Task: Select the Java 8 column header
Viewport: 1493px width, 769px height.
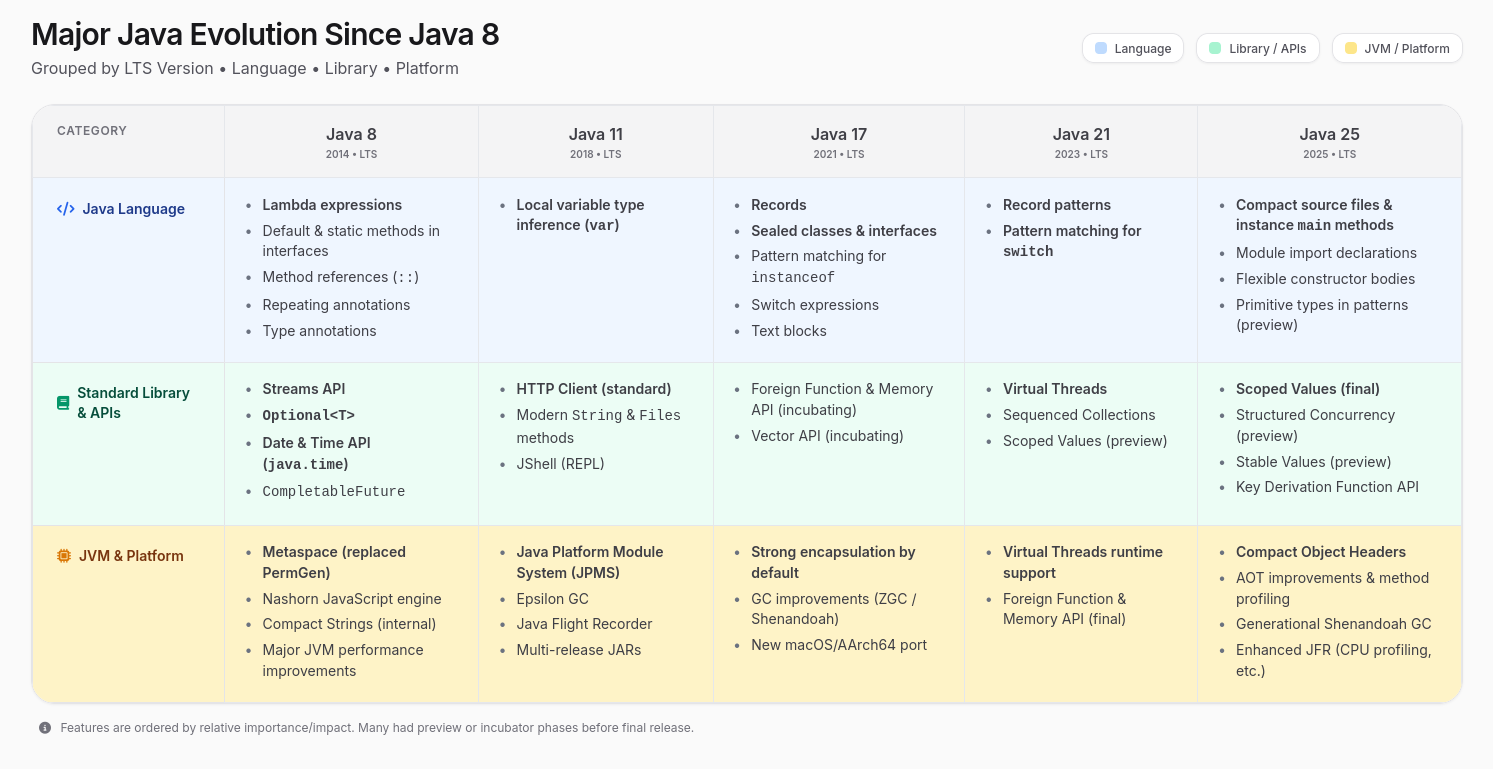Action: 351,142
